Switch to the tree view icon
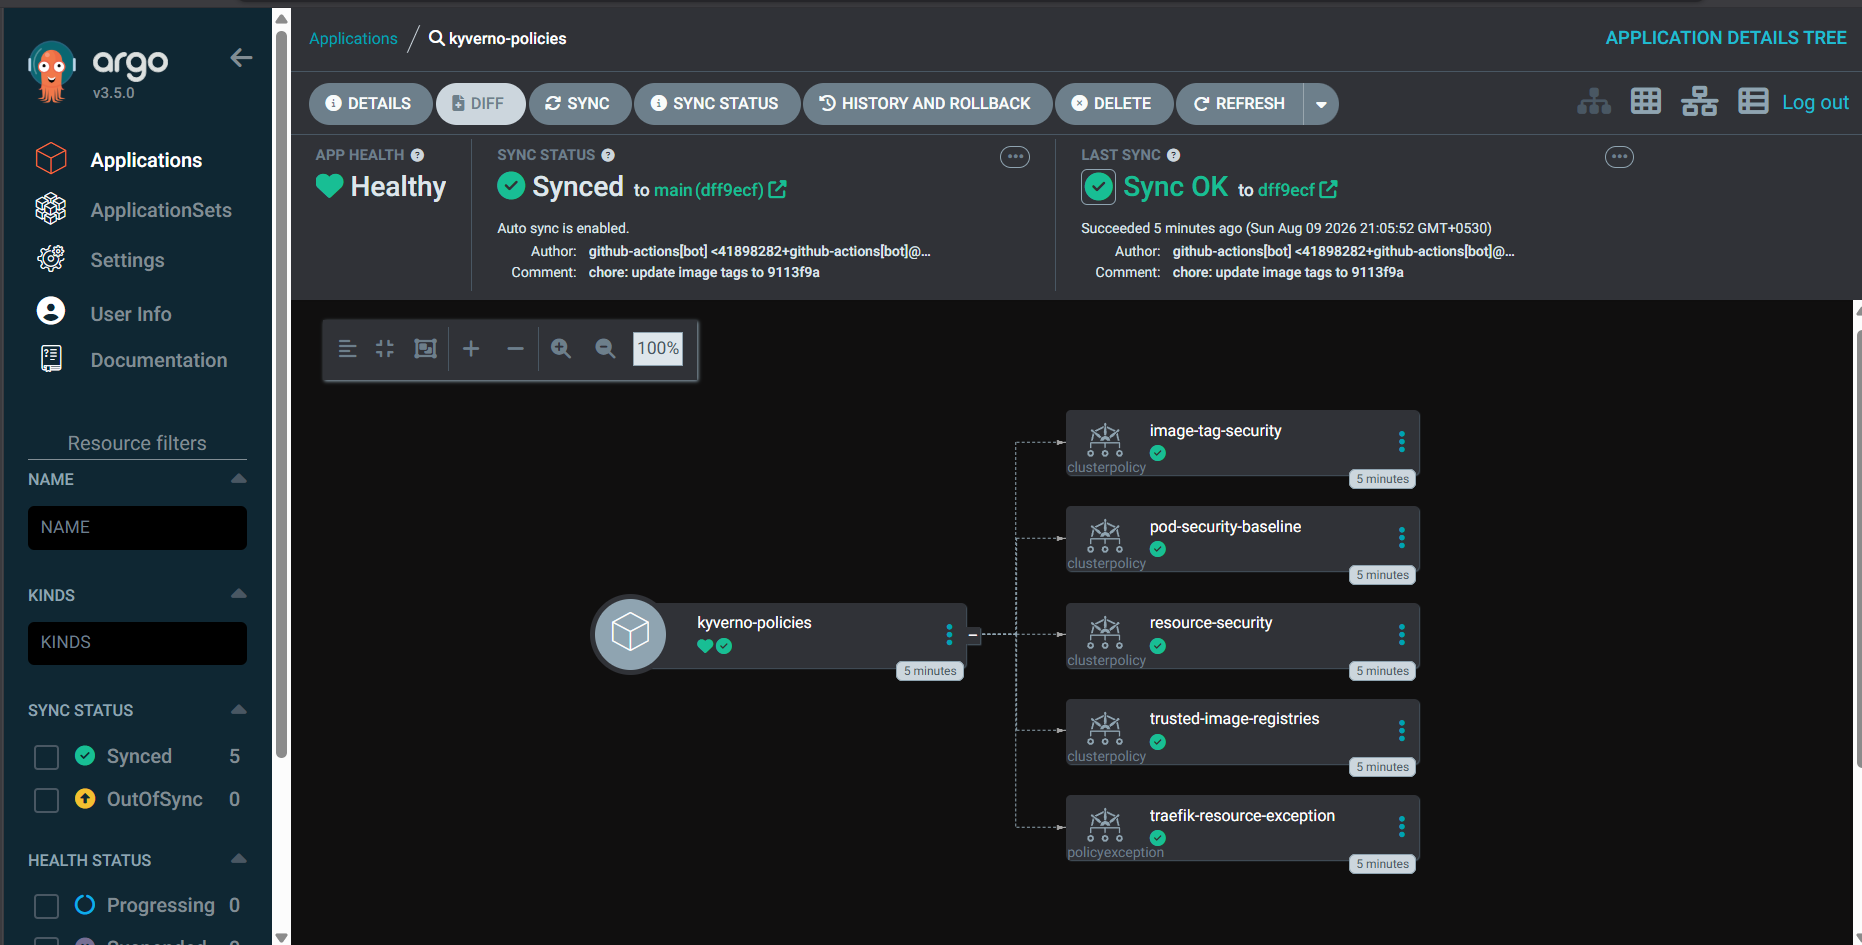1862x945 pixels. pyautogui.click(x=1594, y=102)
